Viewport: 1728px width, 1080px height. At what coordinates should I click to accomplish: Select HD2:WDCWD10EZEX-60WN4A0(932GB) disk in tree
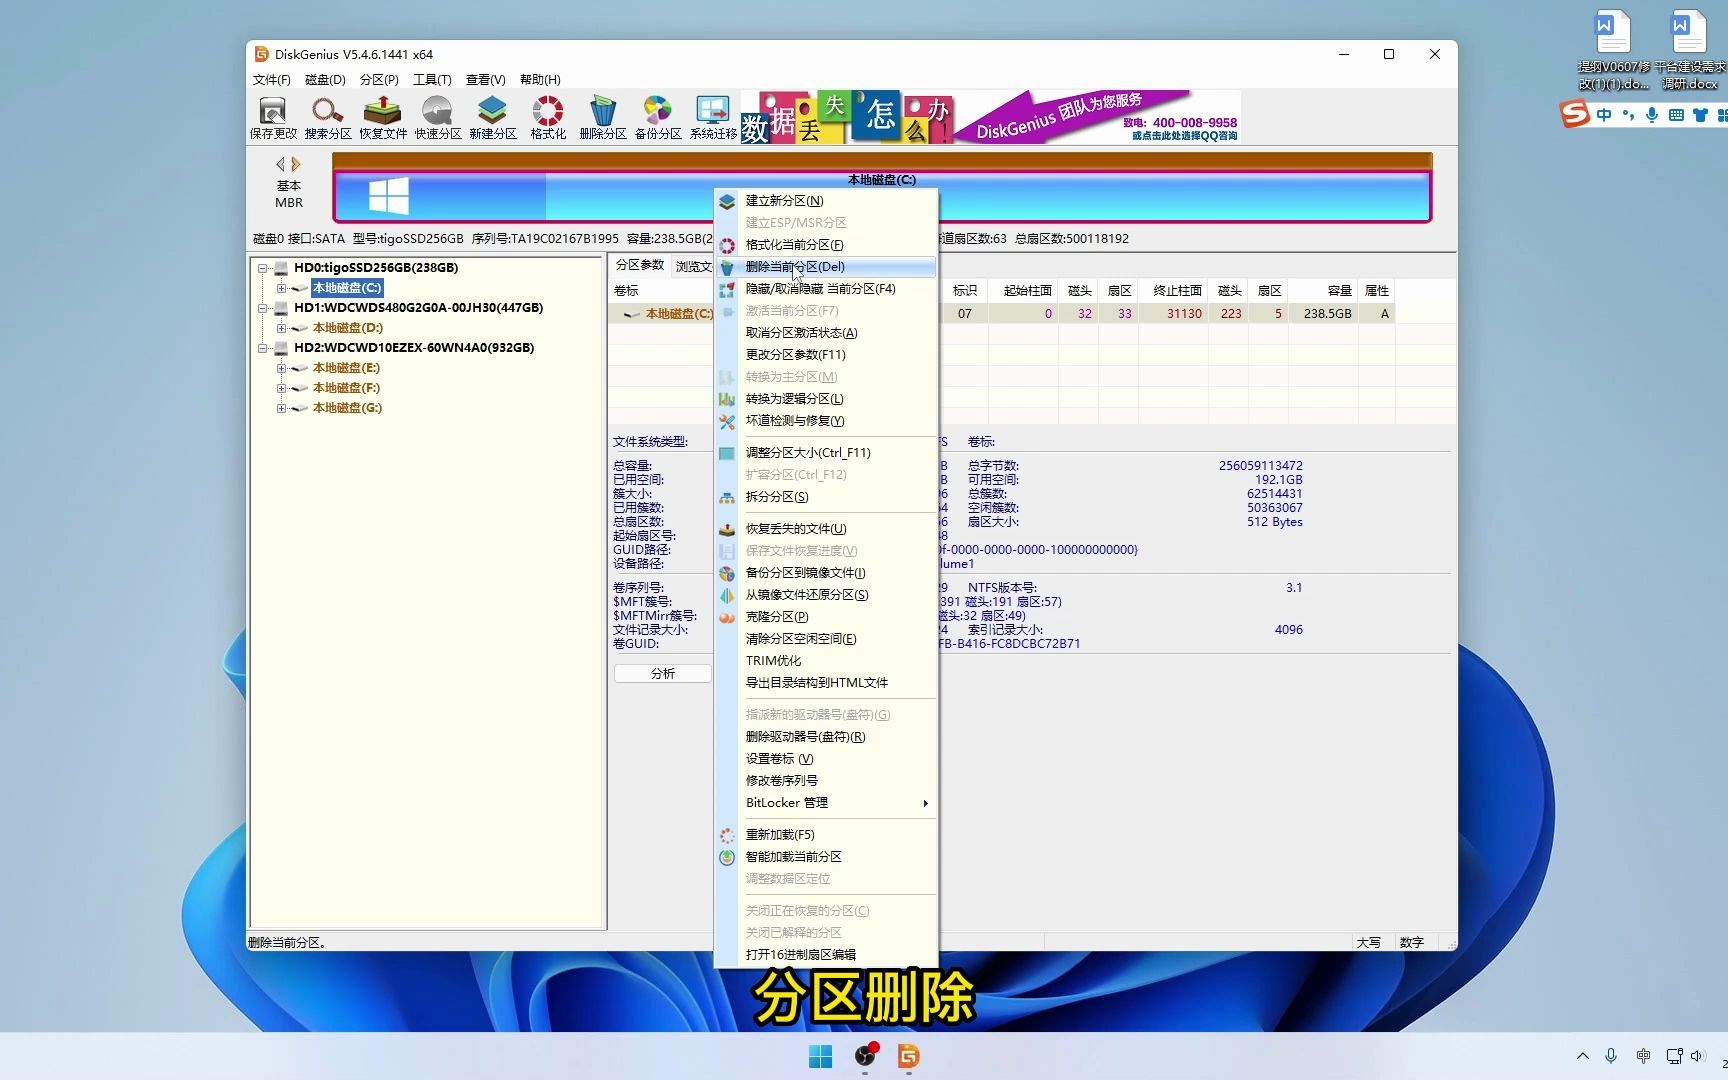point(414,348)
